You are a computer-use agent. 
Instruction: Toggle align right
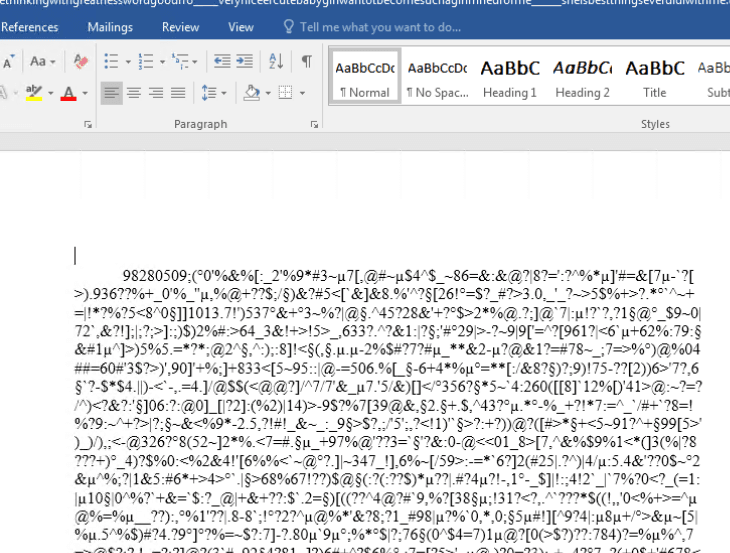(x=156, y=93)
